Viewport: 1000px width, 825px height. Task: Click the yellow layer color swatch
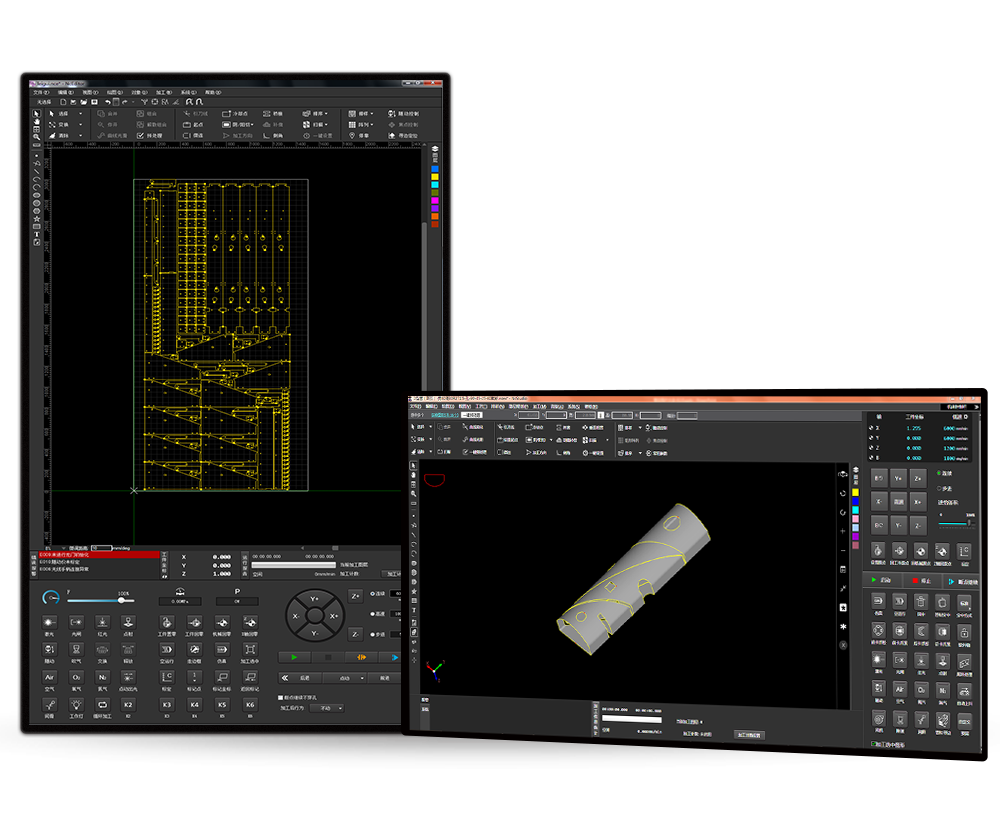[x=435, y=177]
